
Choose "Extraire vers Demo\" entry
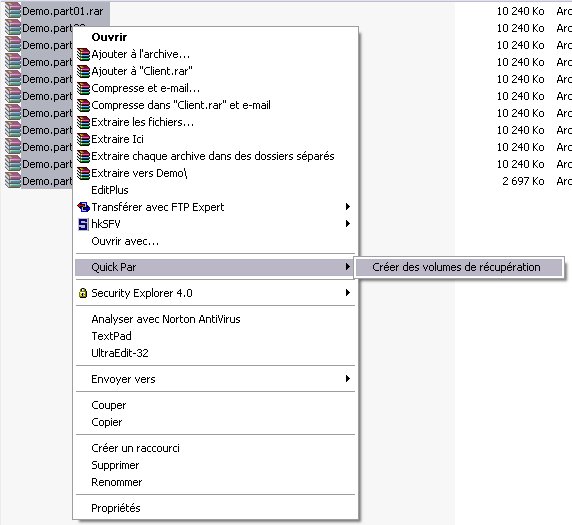point(215,173)
